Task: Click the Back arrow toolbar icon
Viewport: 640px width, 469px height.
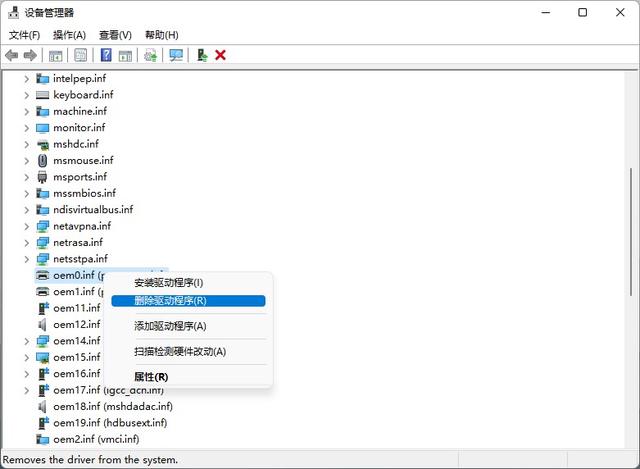Action: point(12,55)
